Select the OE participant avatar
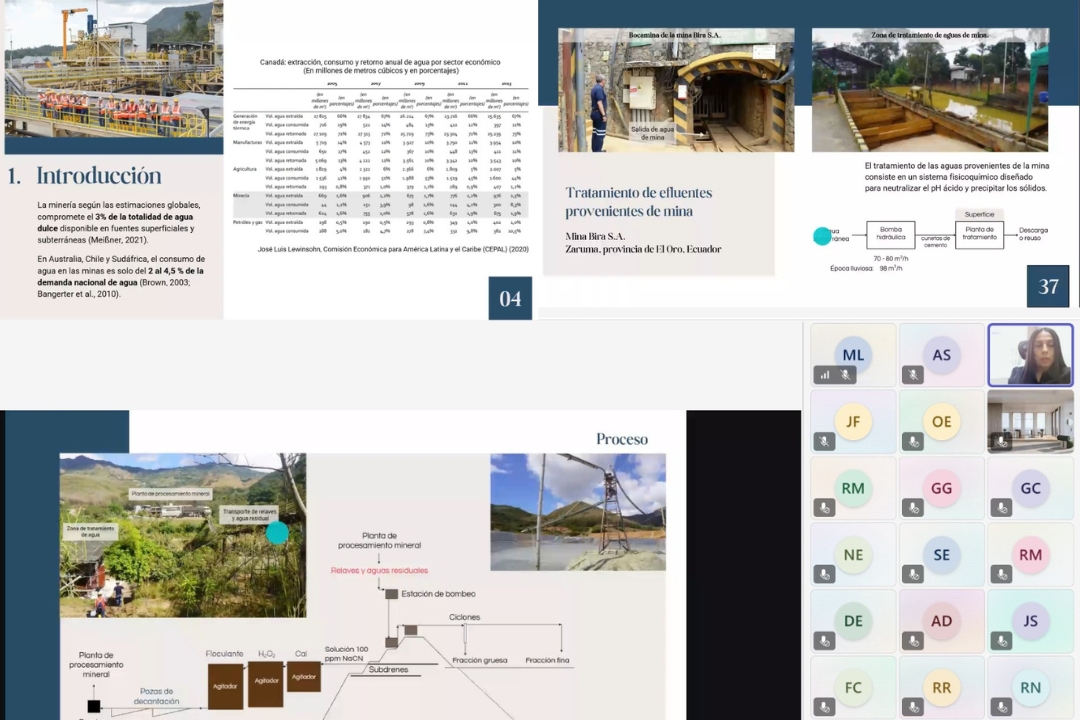This screenshot has height=720, width=1080. pos(942,421)
